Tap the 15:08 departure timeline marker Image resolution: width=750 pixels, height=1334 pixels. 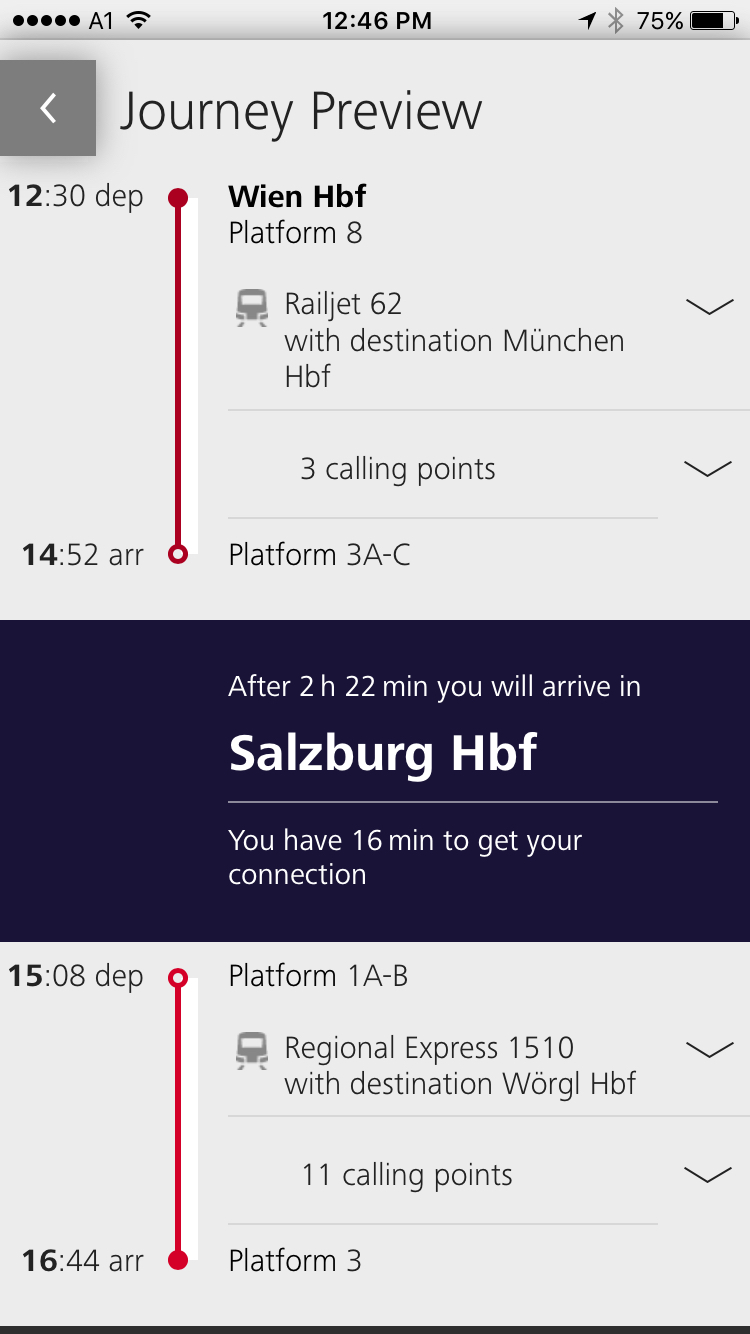tap(178, 977)
